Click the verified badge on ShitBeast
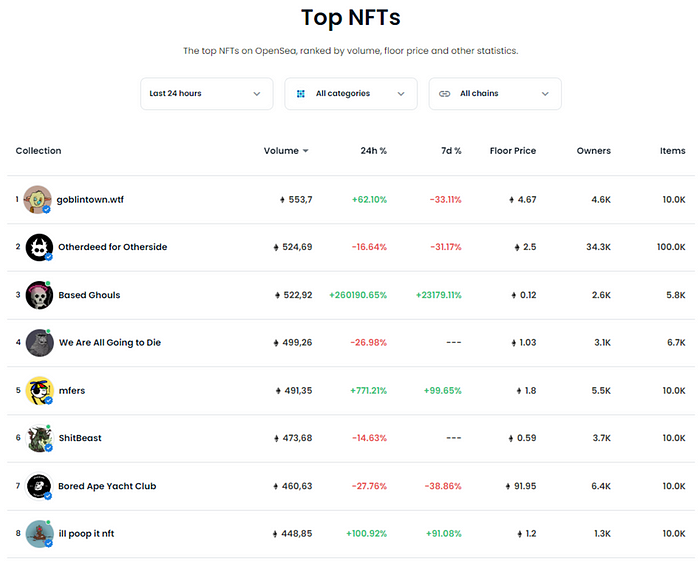 [49, 448]
